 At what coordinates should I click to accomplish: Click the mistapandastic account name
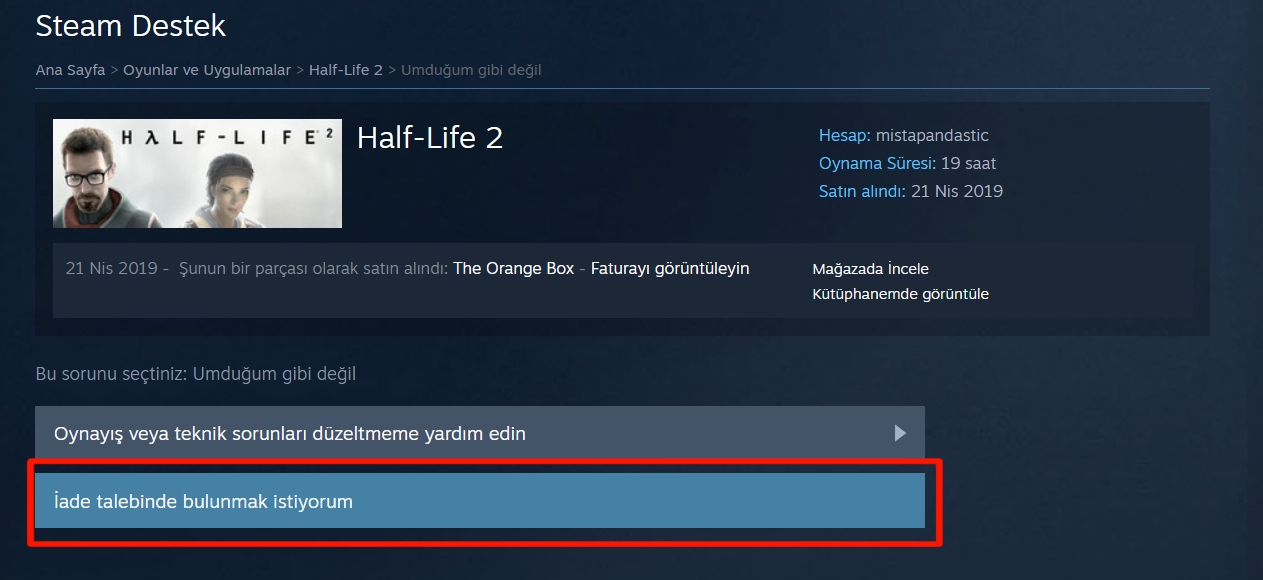(x=932, y=135)
